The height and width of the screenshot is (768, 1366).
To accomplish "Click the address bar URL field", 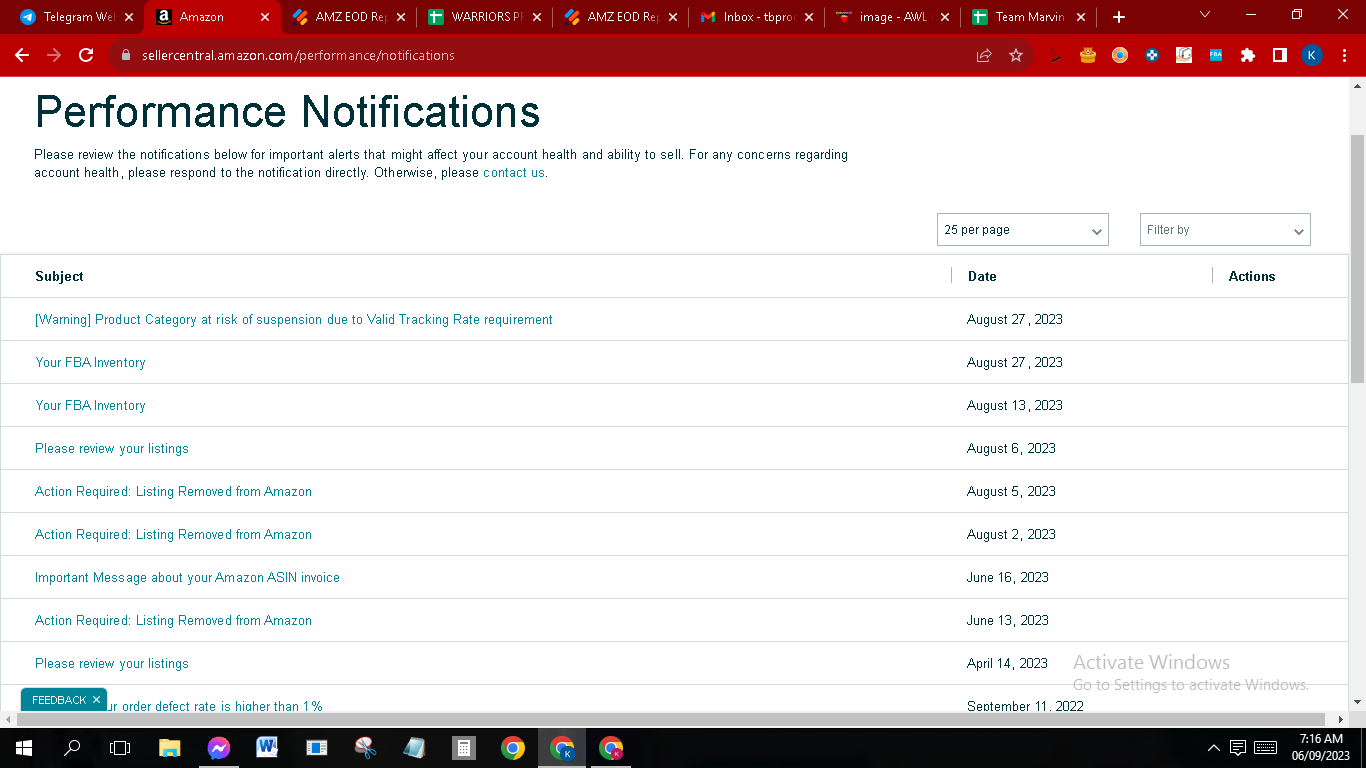I will coord(540,56).
